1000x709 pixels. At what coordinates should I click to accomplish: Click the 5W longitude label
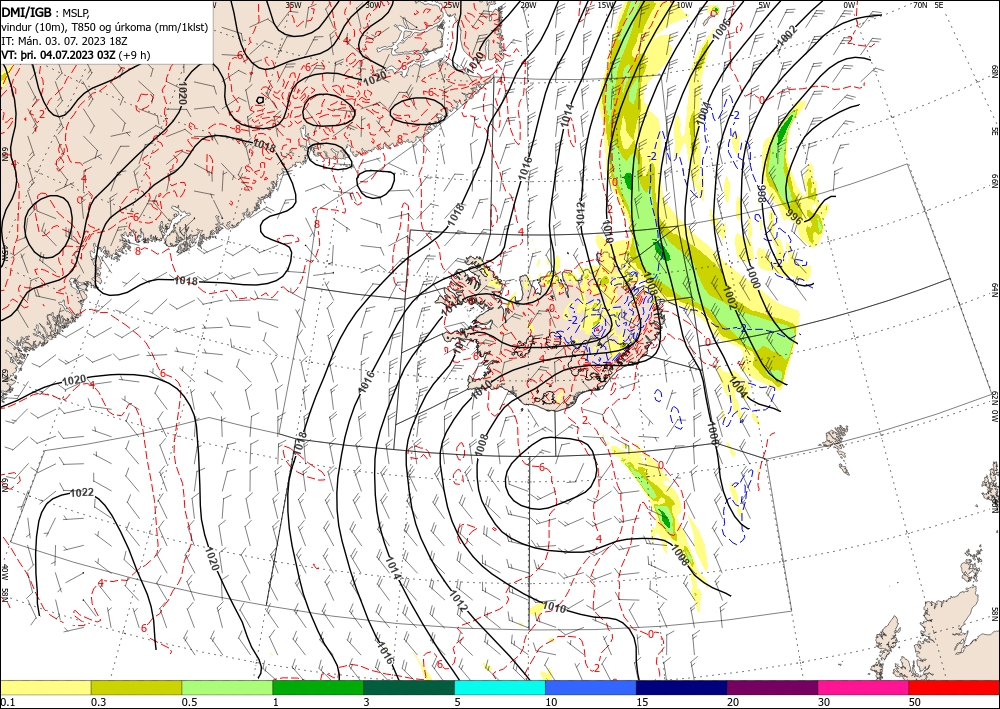(763, 5)
